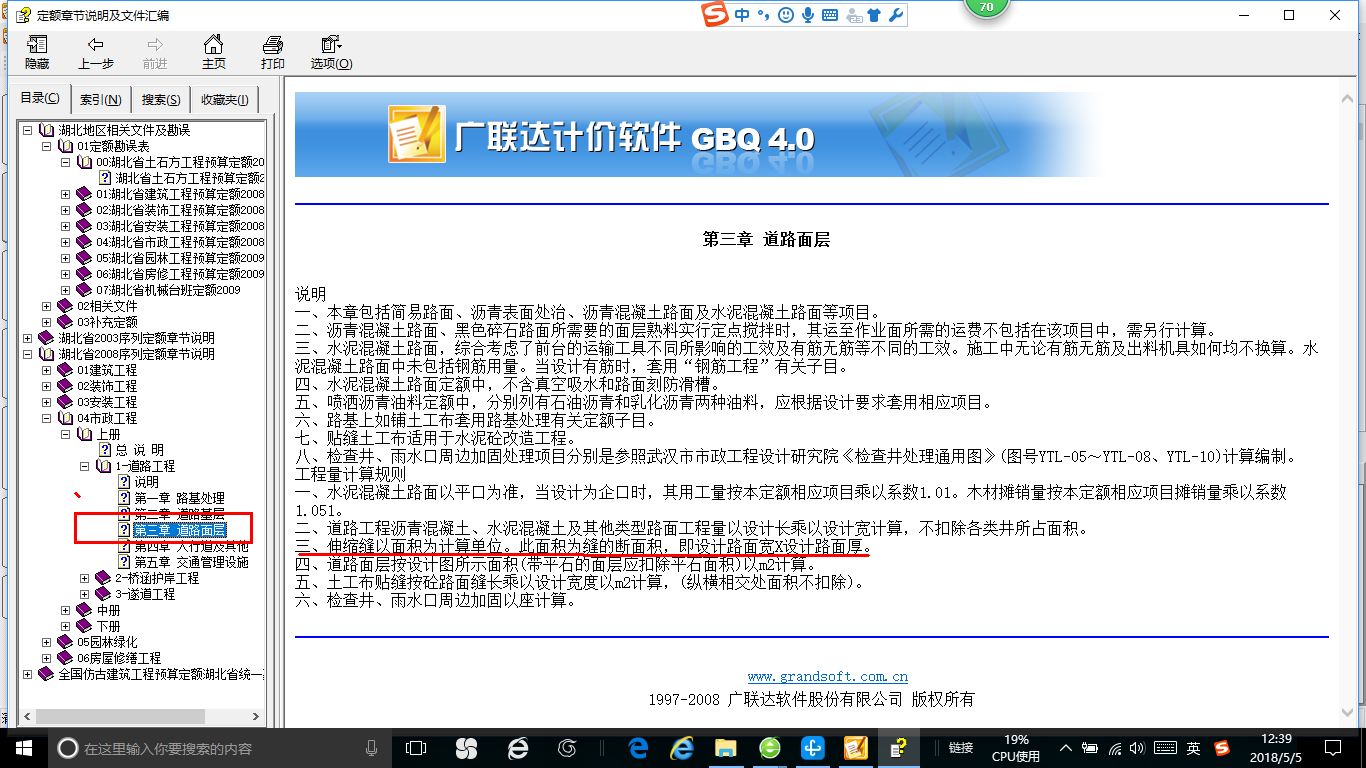1366x768 pixels.
Task: Collapse the 1-道路工程 node
Action: pyautogui.click(x=85, y=466)
